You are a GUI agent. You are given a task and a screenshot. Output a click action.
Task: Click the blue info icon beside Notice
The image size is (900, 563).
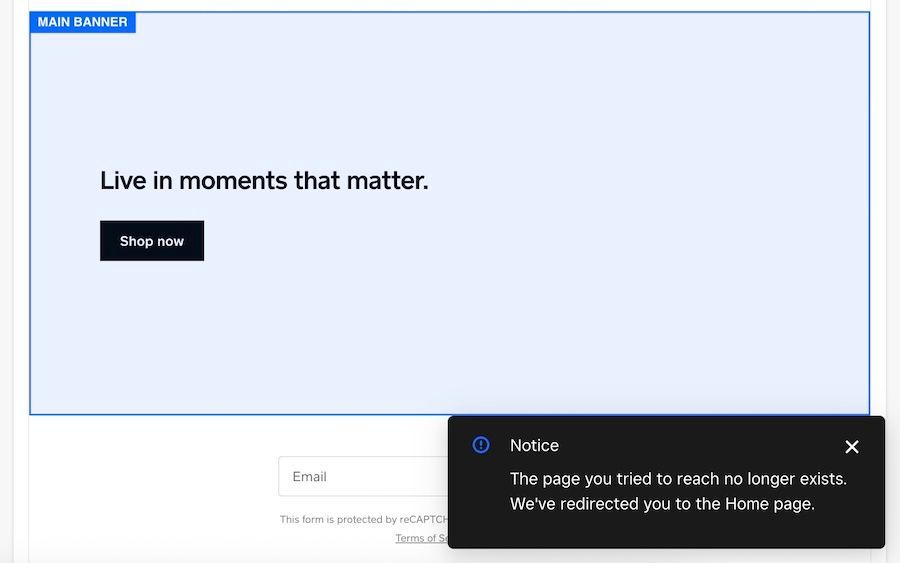(480, 445)
